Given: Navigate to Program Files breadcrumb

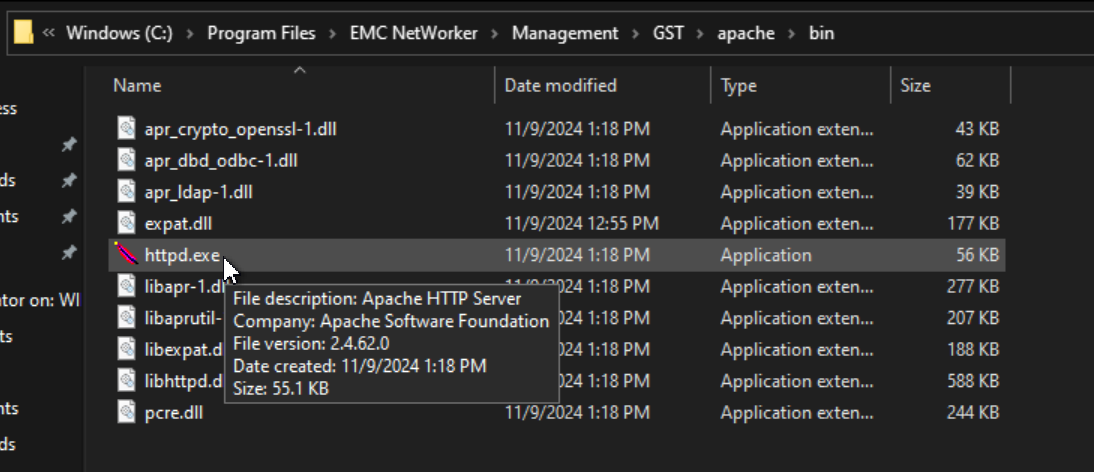Looking at the screenshot, I should [x=261, y=33].
